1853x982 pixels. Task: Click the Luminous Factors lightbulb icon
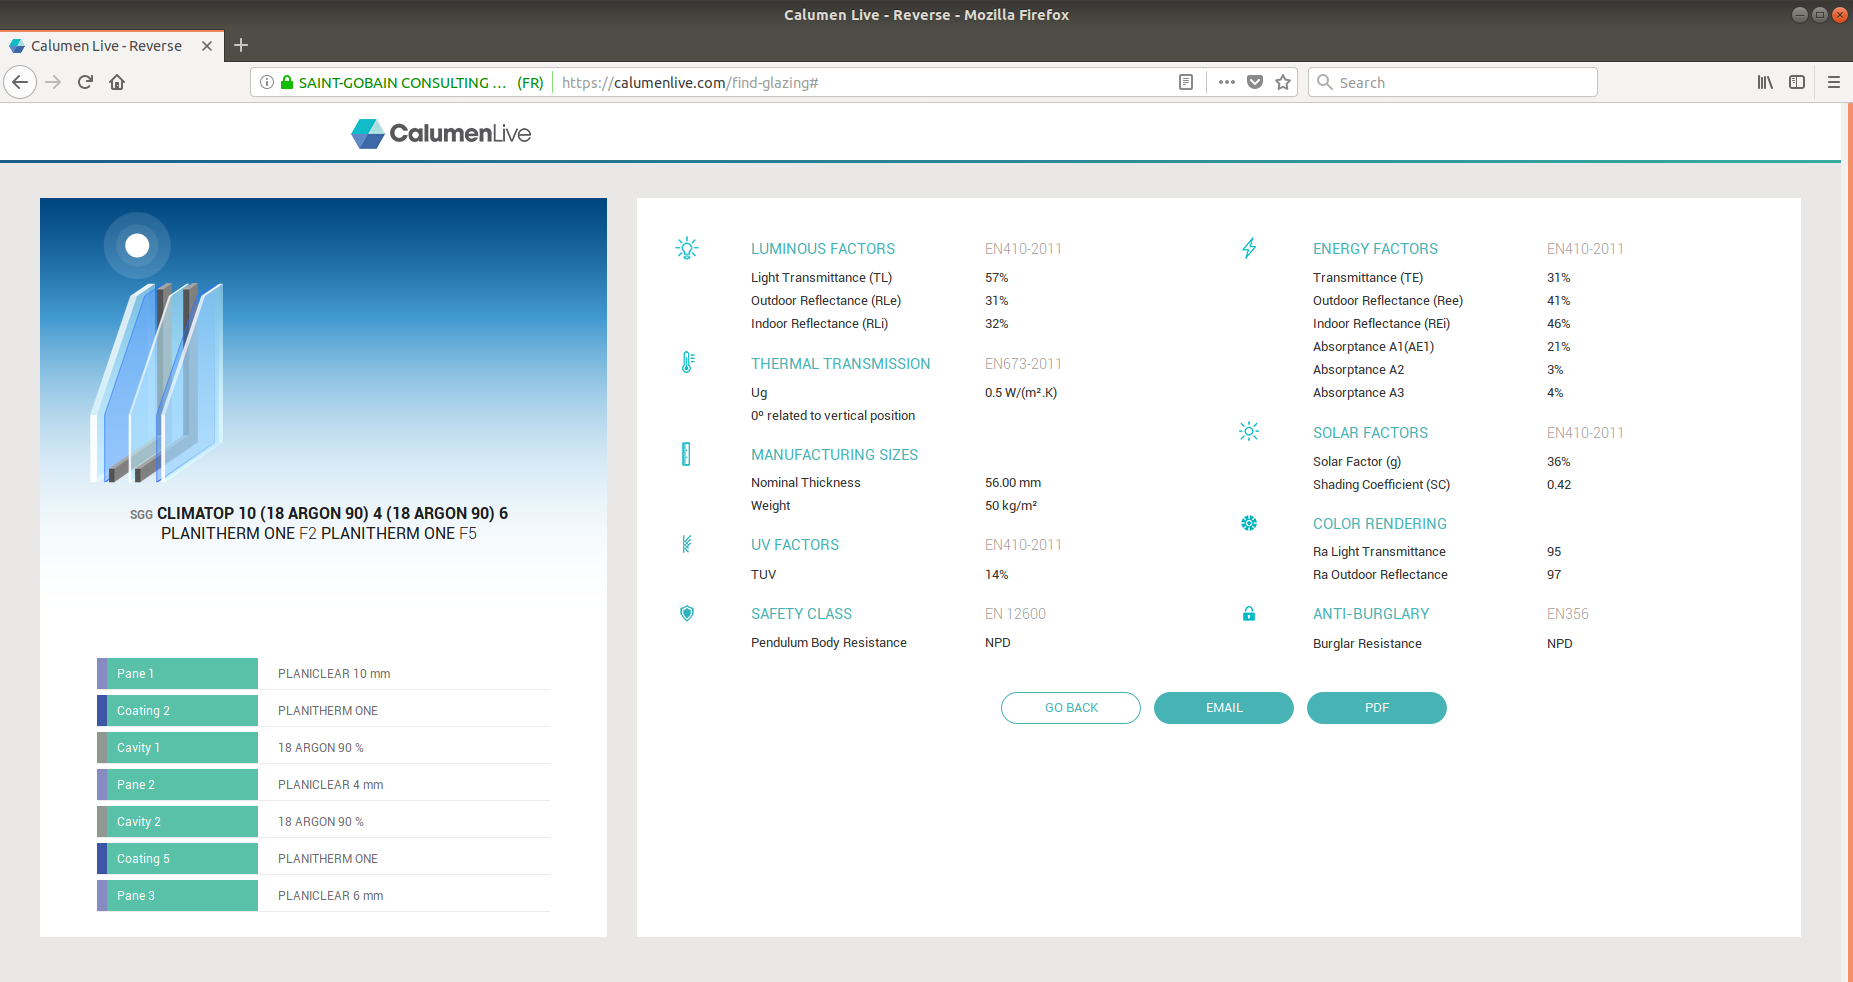tap(687, 248)
